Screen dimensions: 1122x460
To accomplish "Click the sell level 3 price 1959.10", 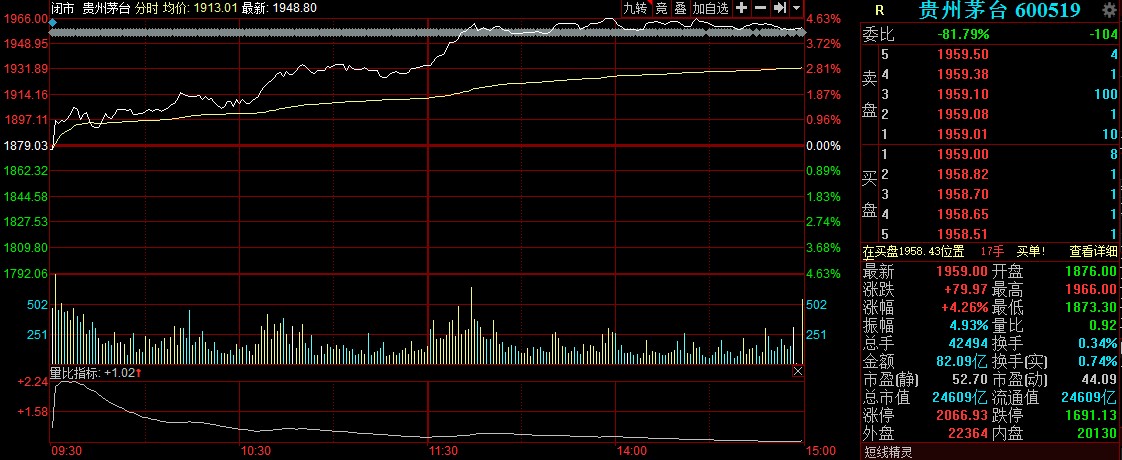I will [x=961, y=93].
